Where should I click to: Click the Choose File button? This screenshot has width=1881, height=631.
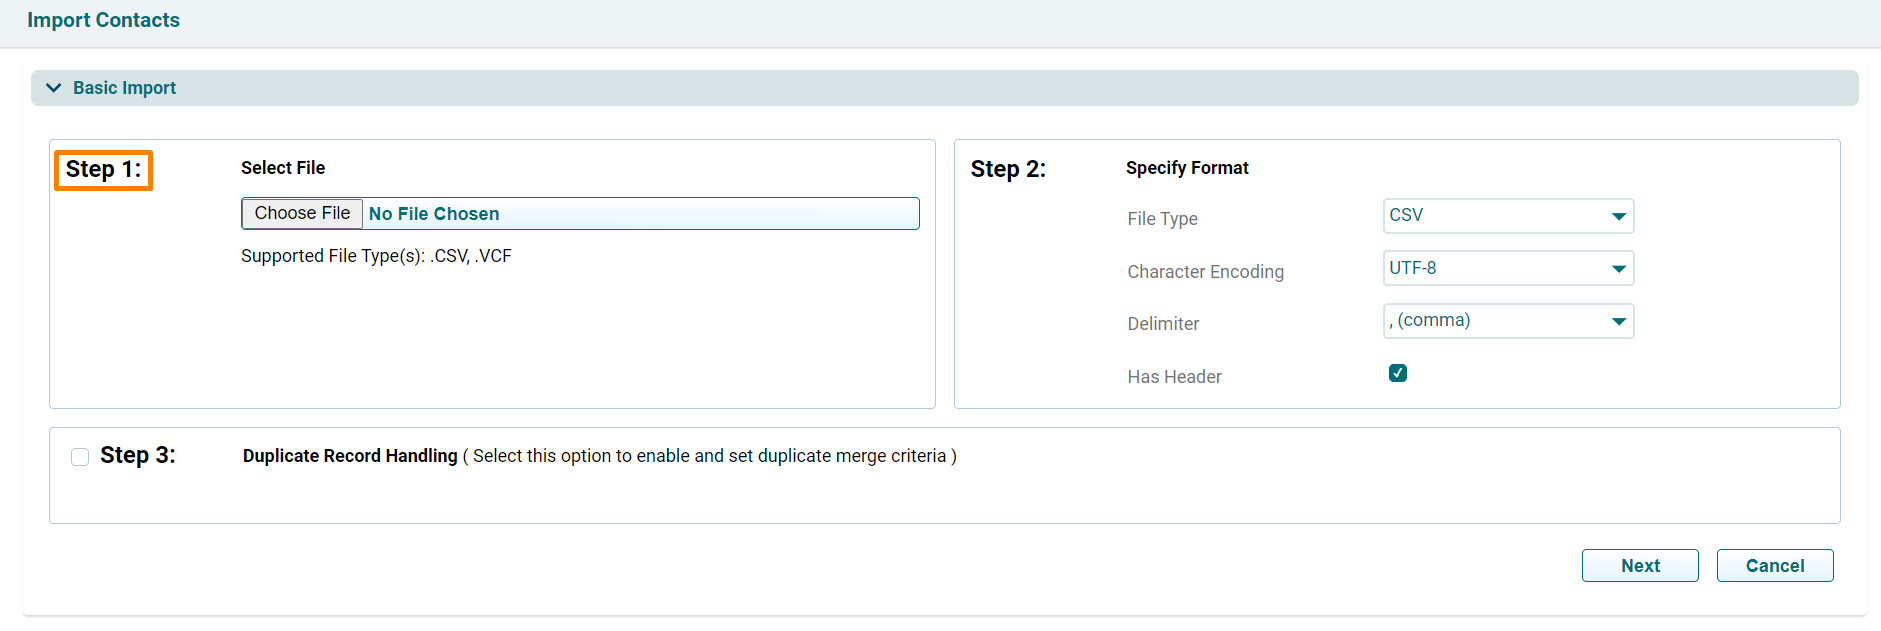point(302,213)
